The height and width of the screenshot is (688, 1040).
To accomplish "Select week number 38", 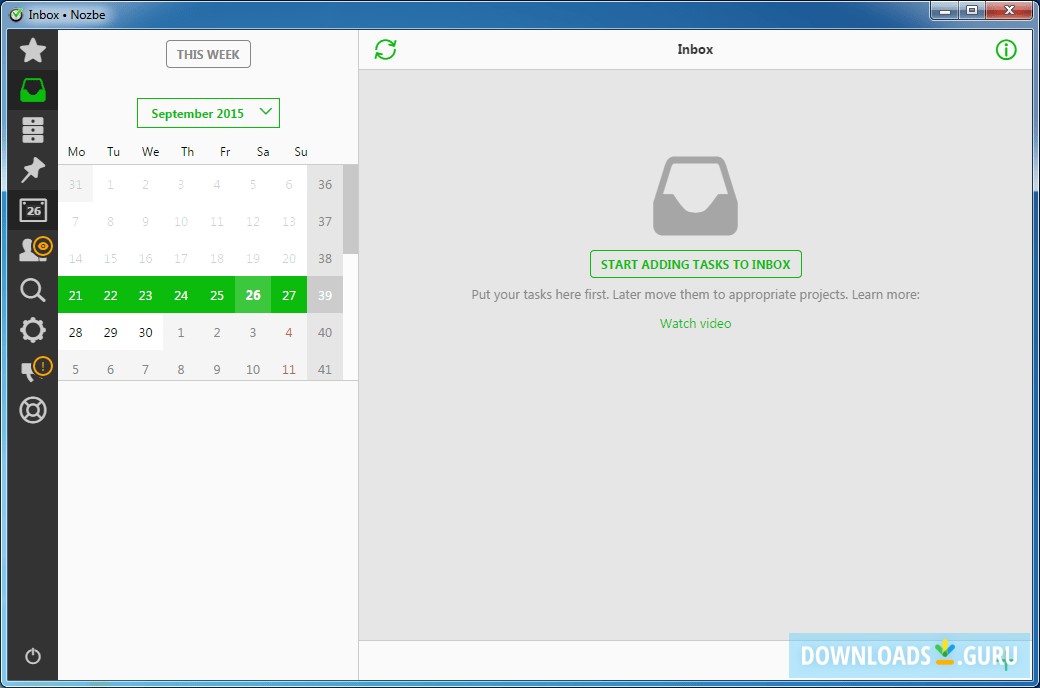I will click(x=325, y=259).
